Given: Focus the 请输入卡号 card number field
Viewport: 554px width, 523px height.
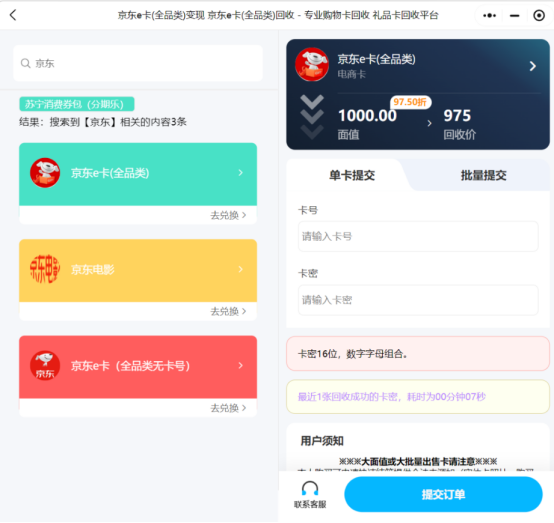Looking at the screenshot, I should (418, 236).
